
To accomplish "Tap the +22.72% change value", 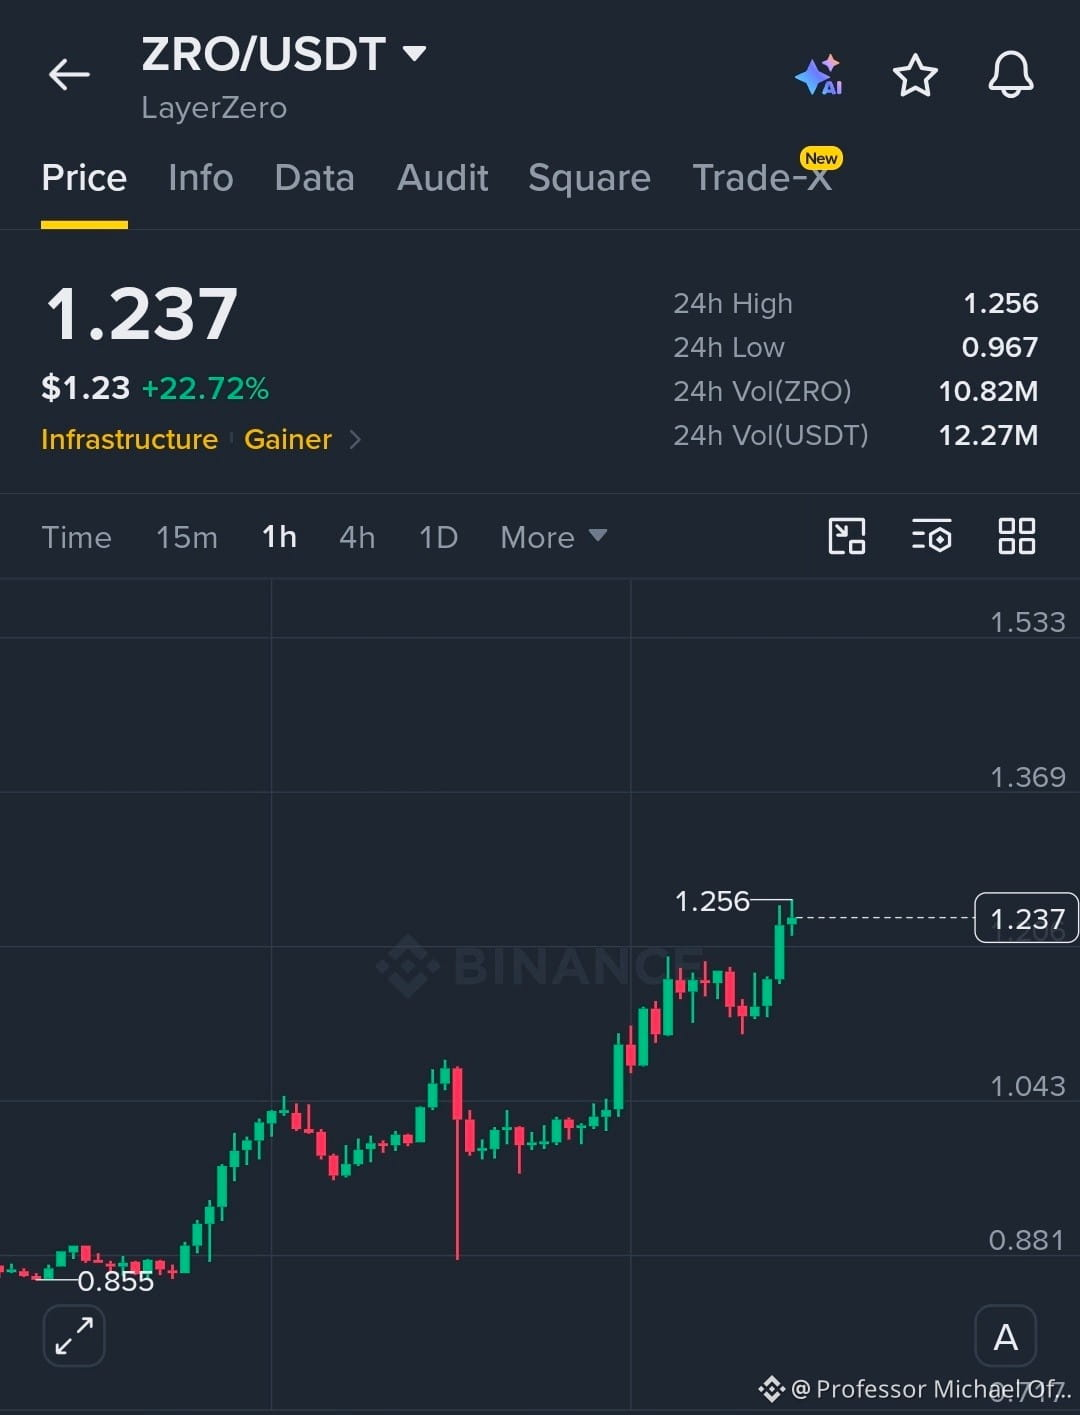I will point(205,388).
